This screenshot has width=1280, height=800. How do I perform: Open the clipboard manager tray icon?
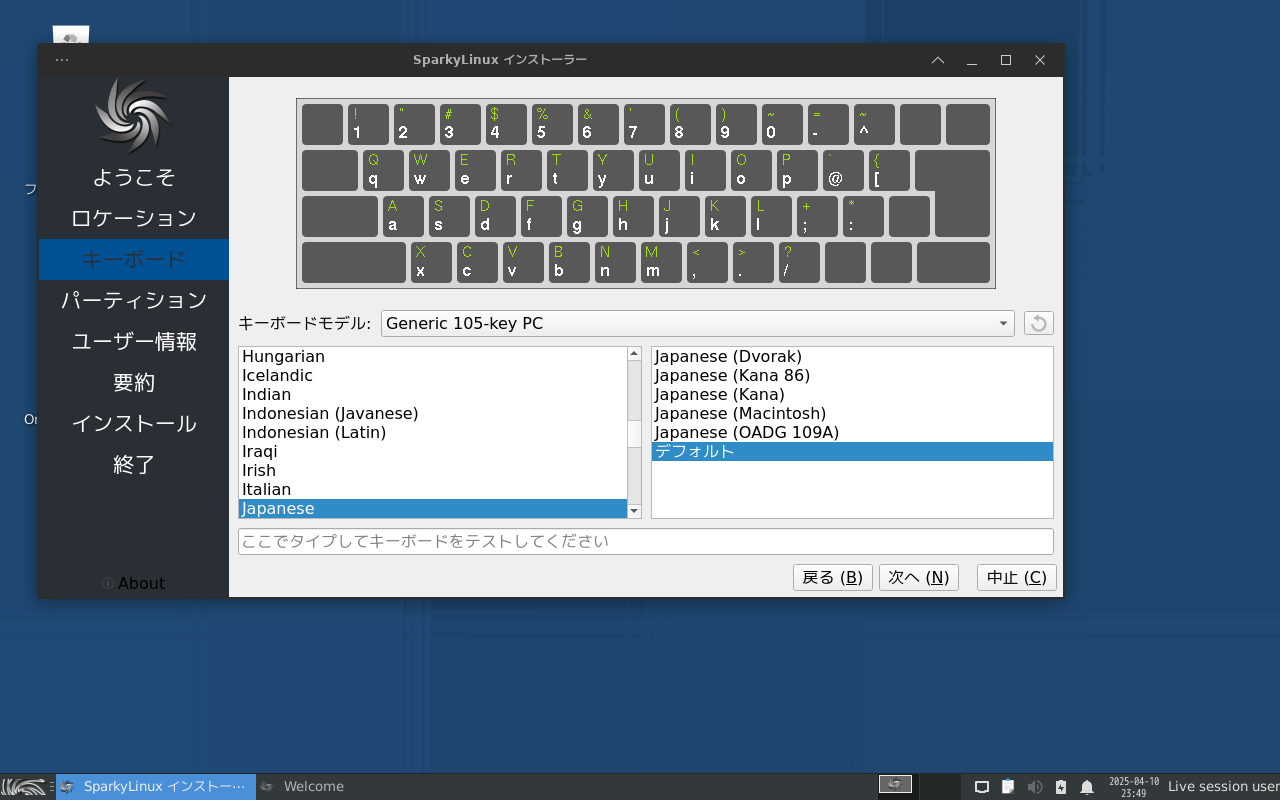tap(1008, 787)
